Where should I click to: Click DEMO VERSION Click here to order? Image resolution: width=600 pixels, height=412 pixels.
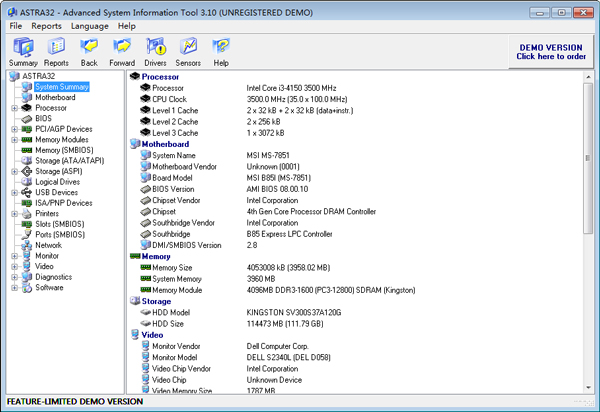coord(551,52)
